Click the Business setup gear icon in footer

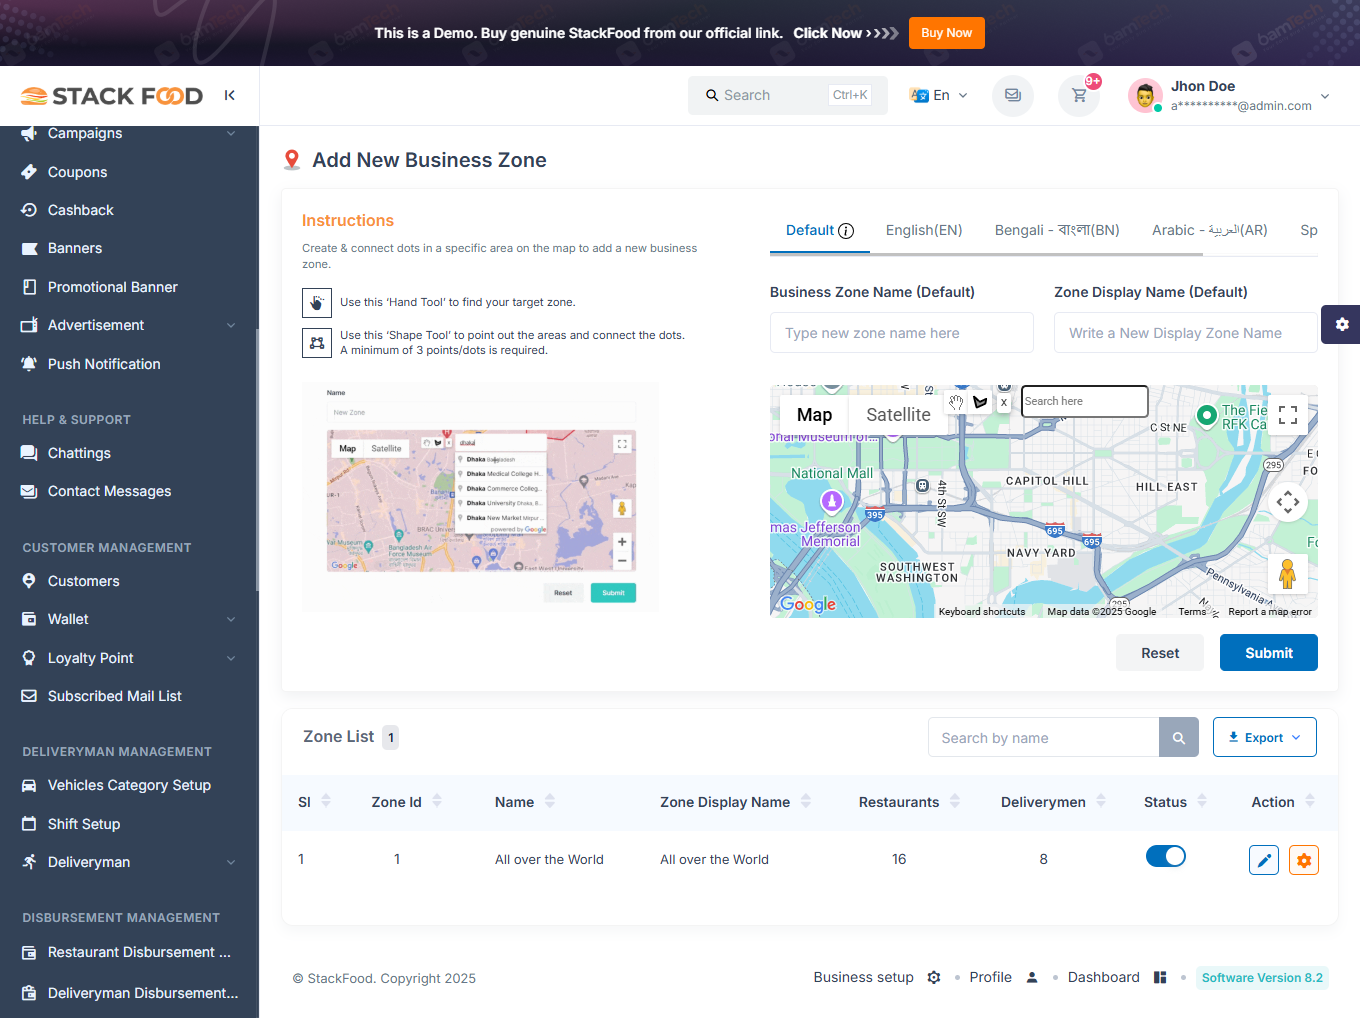coord(934,977)
